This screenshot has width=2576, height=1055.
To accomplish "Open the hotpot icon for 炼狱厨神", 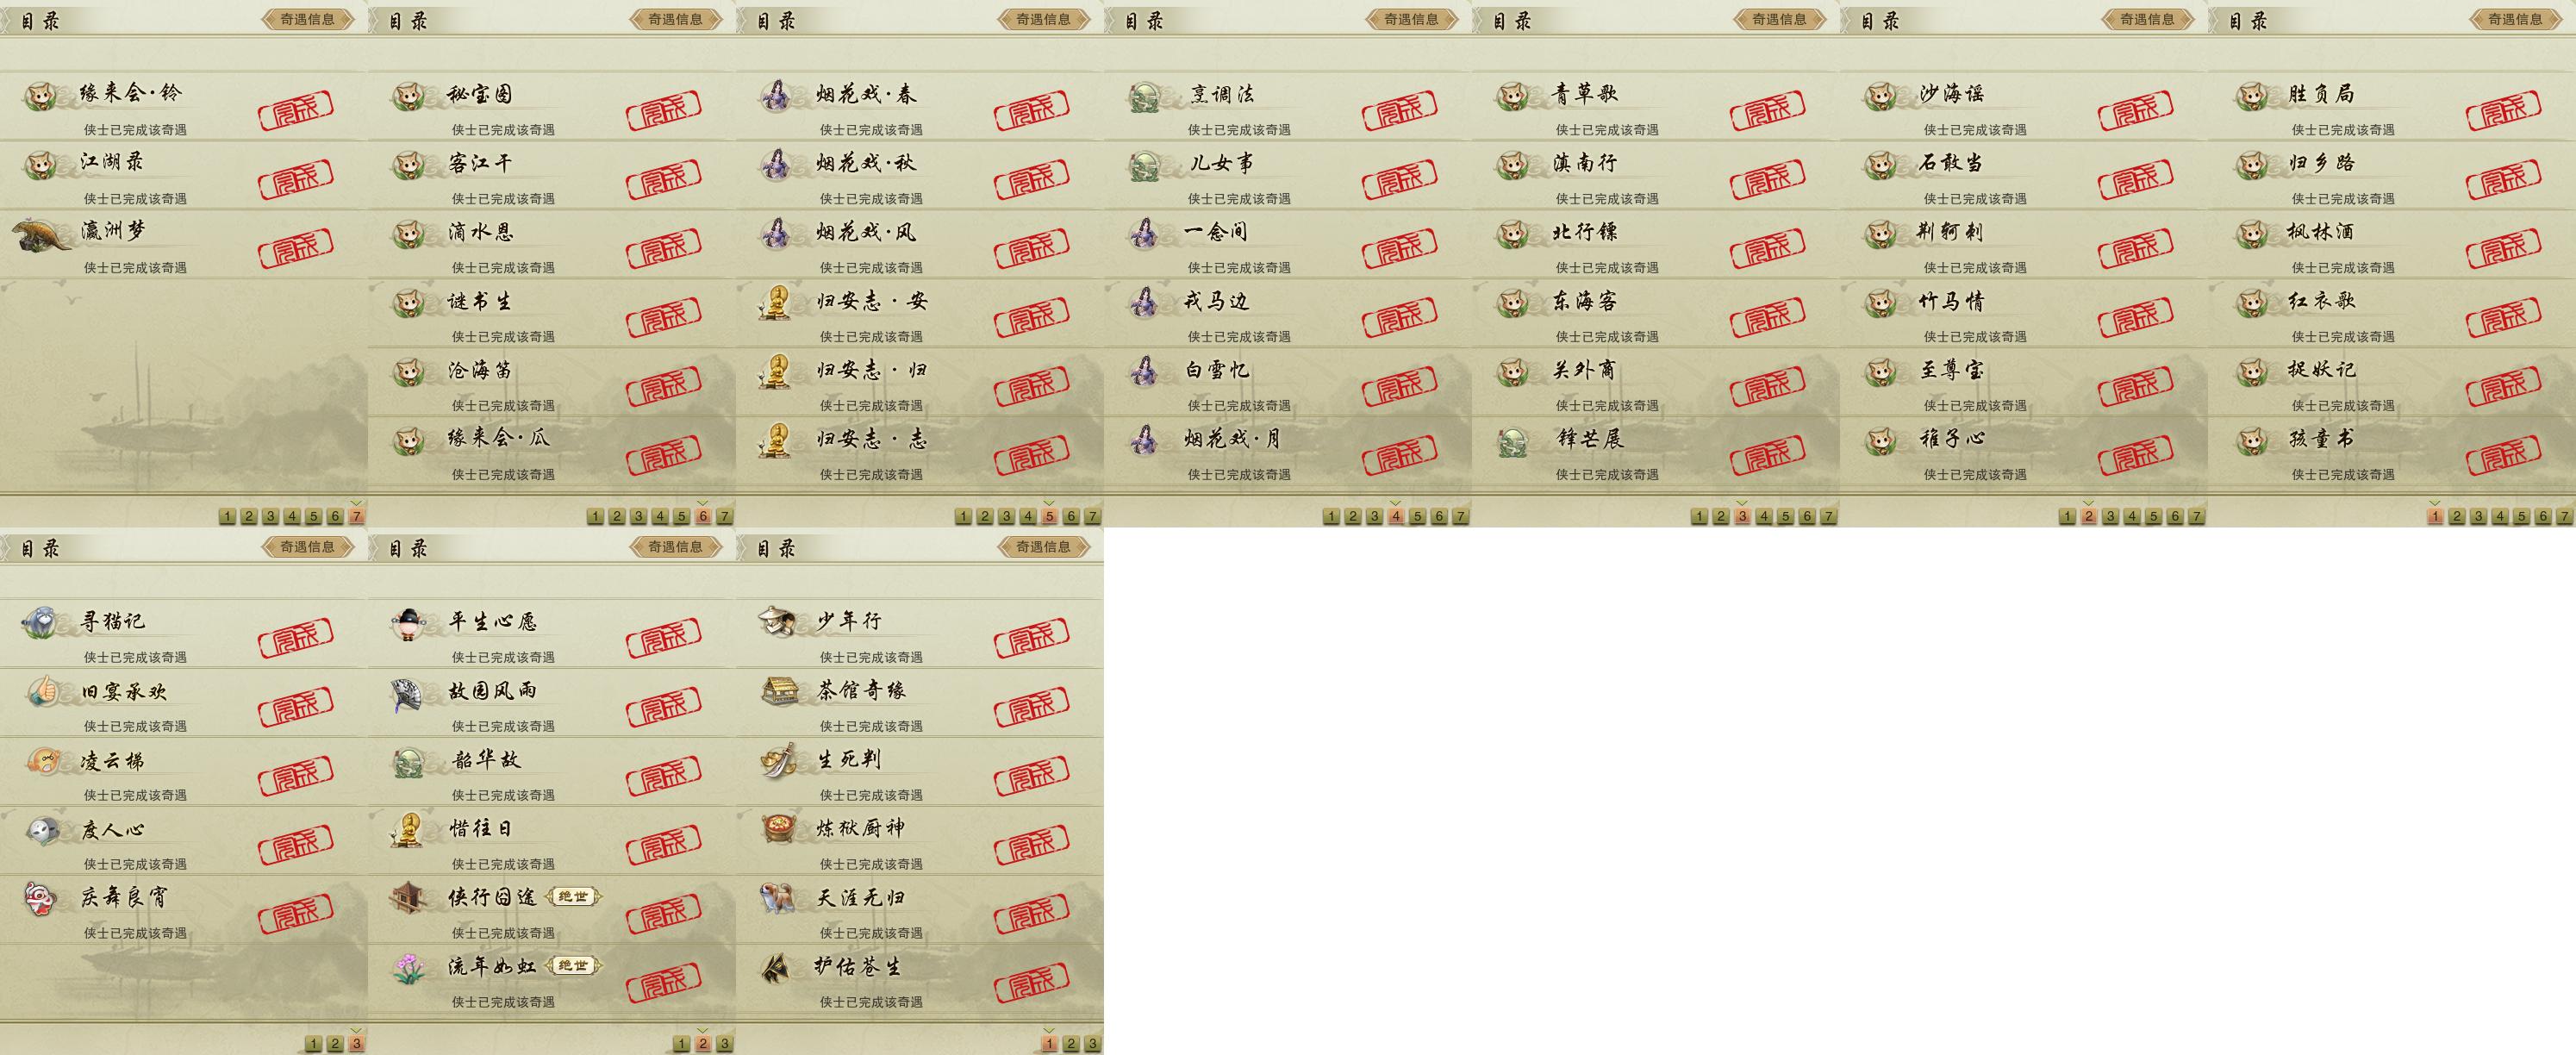I will 778,829.
